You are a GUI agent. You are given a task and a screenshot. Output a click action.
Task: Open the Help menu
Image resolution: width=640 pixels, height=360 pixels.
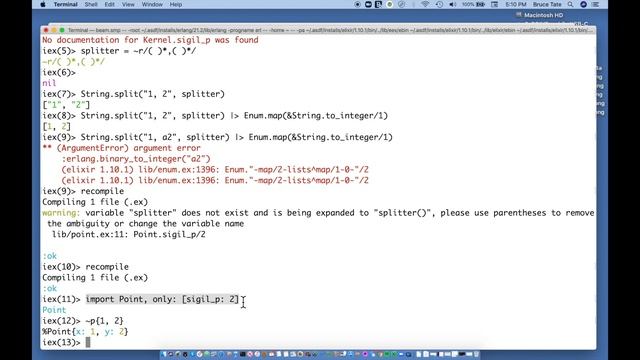tap(176, 4)
